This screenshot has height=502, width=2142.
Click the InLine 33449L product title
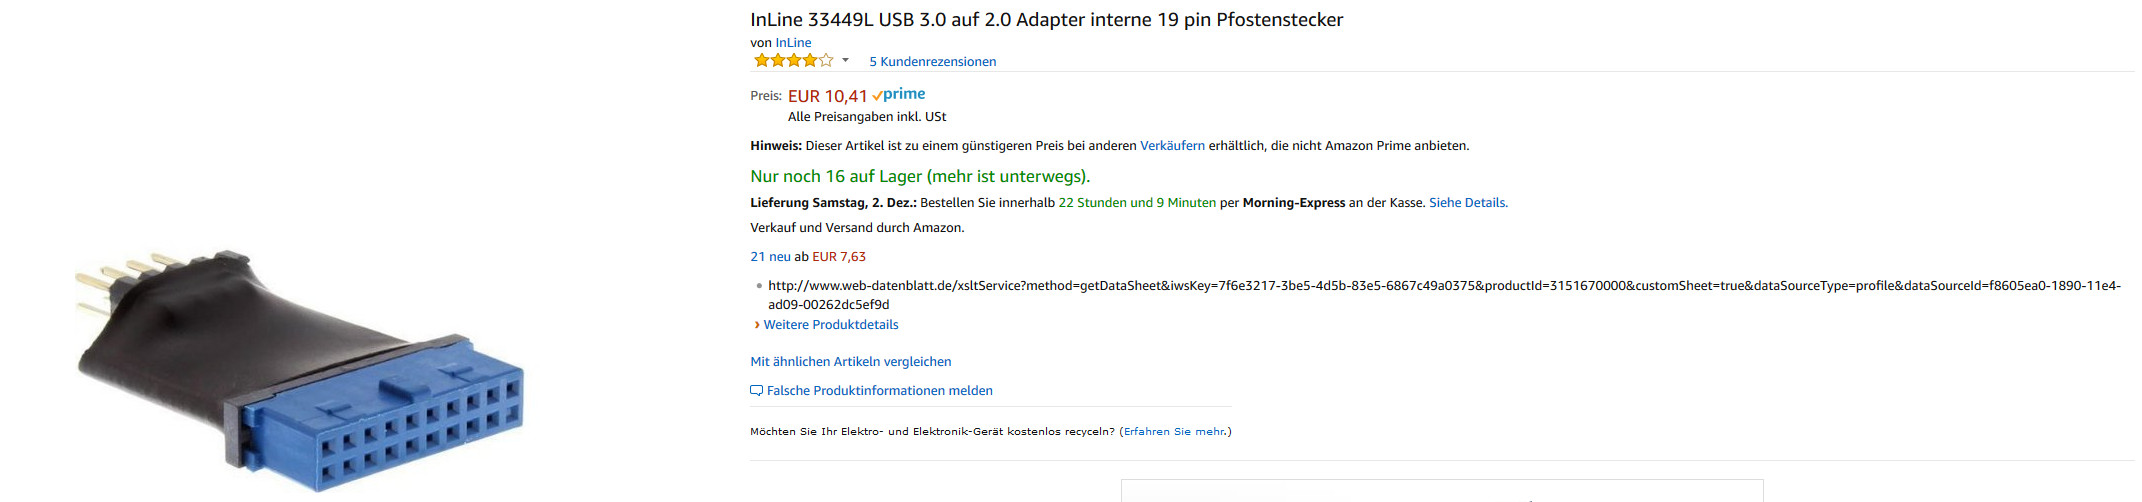click(x=1046, y=20)
